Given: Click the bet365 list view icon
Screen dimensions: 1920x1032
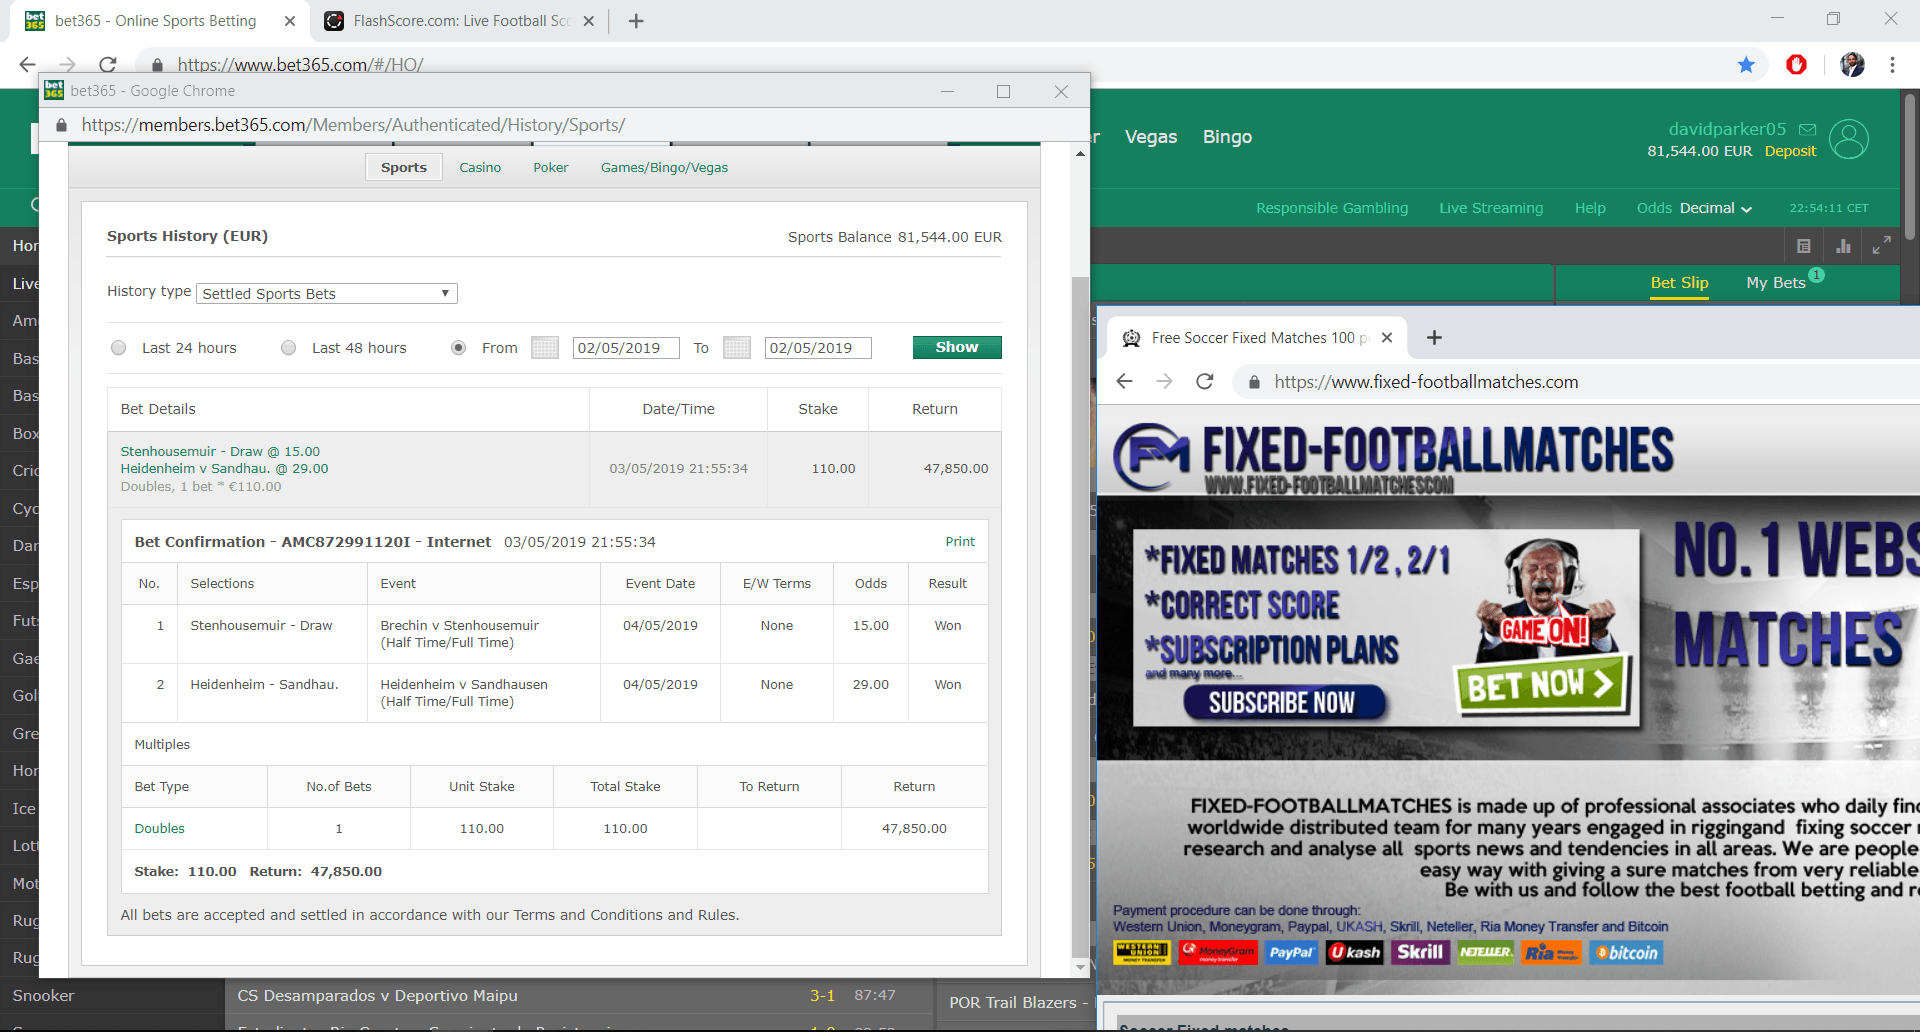Looking at the screenshot, I should tap(1804, 246).
